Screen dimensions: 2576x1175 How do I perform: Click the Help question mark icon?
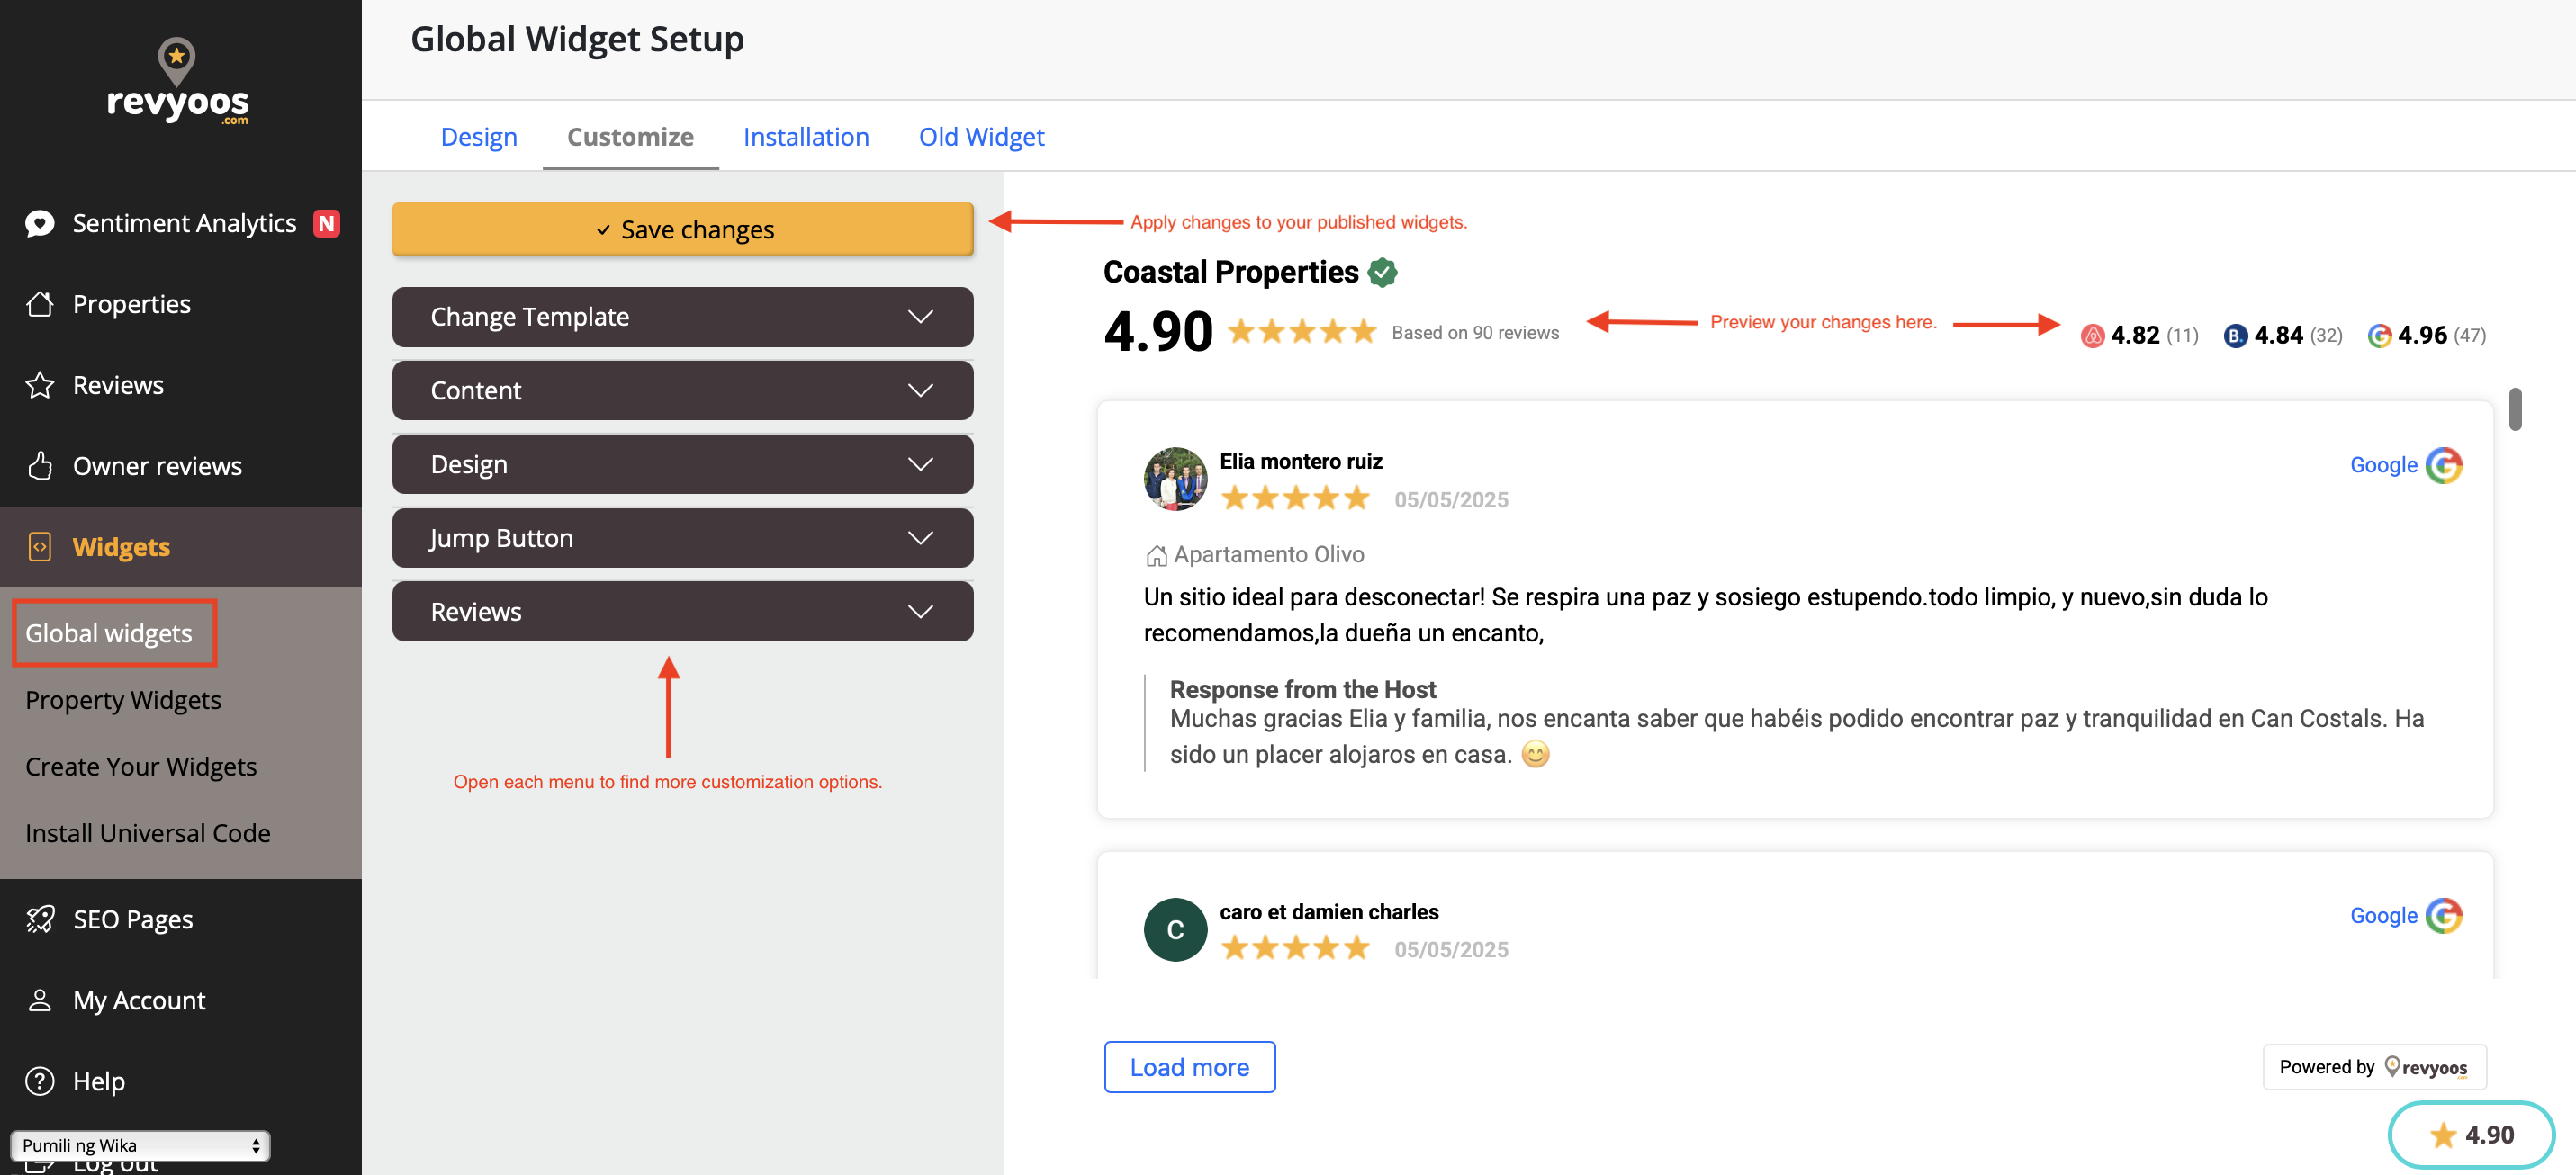[x=39, y=1081]
